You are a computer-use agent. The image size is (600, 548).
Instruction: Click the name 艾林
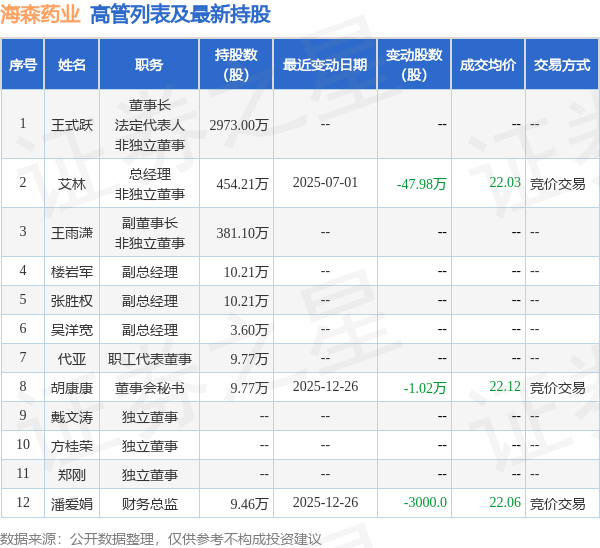pos(72,184)
